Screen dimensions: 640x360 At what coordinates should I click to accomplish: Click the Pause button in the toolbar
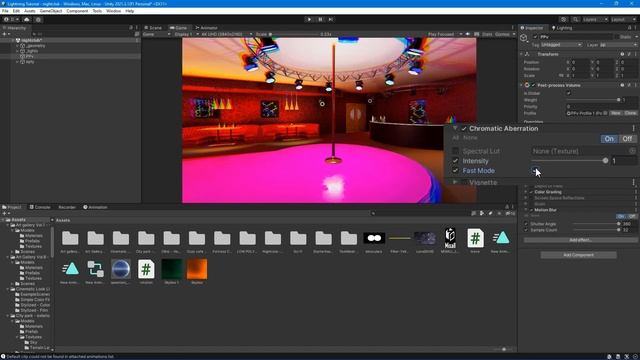[320, 19]
